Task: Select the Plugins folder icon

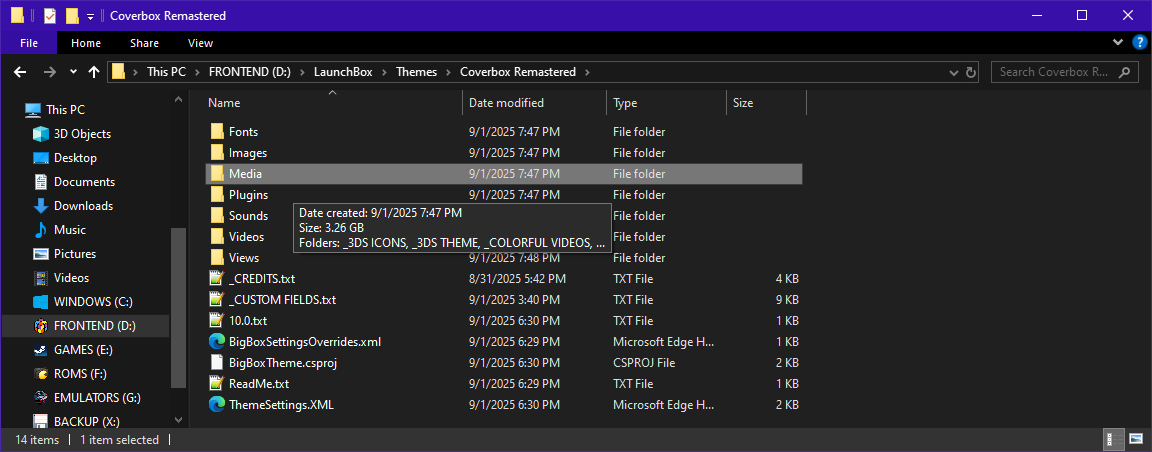Action: tap(217, 195)
